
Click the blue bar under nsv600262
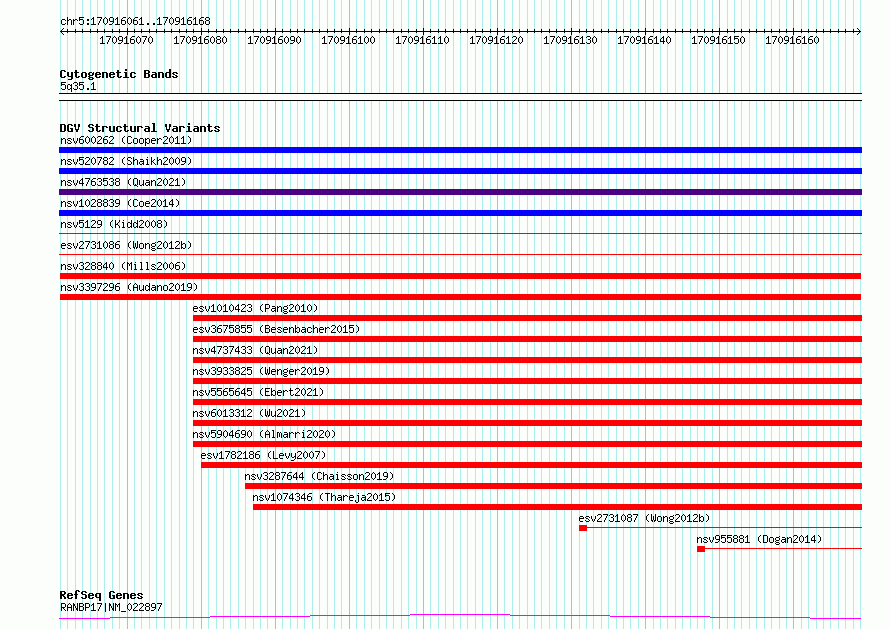(x=460, y=150)
